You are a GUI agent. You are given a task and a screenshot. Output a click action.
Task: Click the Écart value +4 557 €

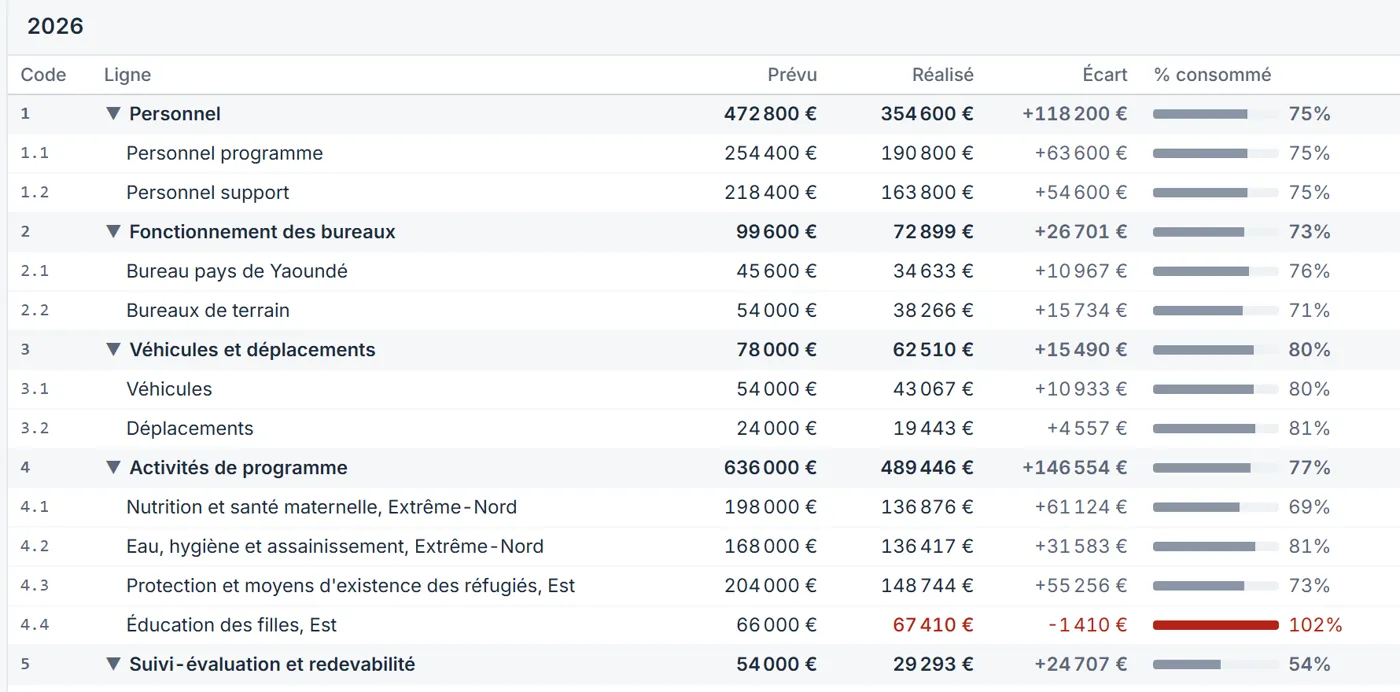pos(1087,428)
